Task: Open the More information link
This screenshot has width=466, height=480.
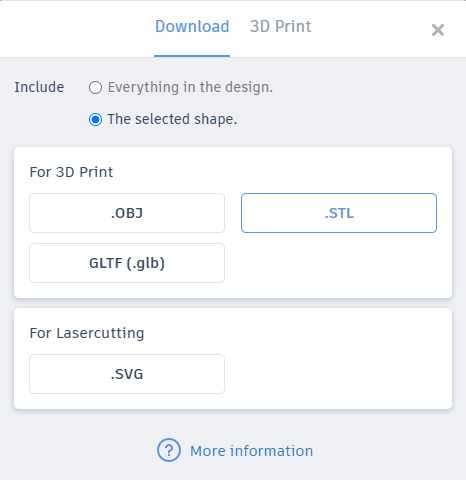Action: tap(251, 451)
